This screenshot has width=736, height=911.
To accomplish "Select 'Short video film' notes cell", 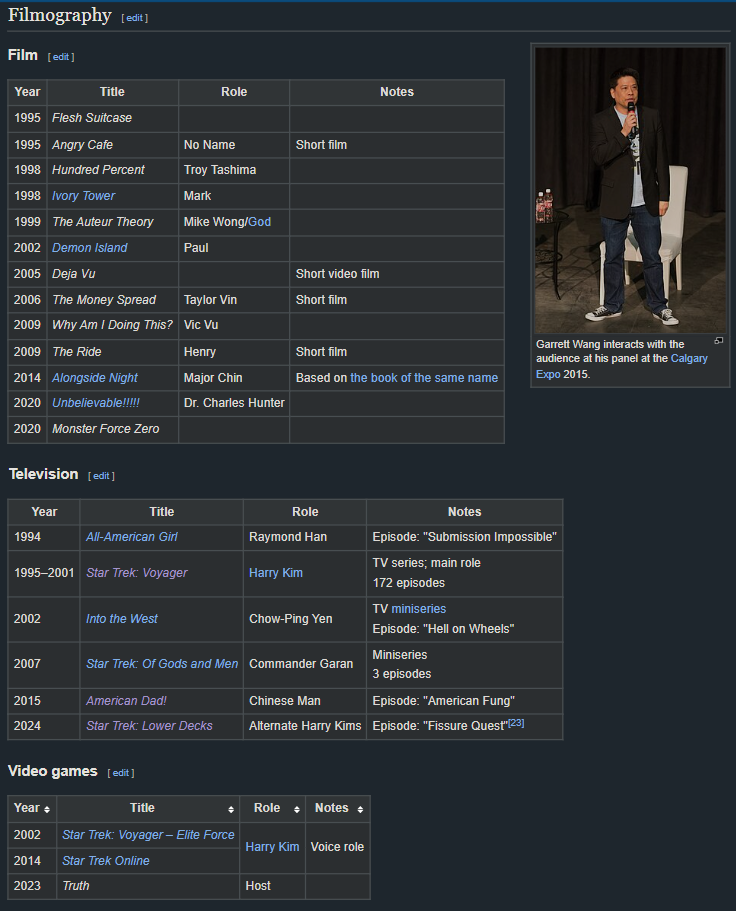I will [x=397, y=274].
